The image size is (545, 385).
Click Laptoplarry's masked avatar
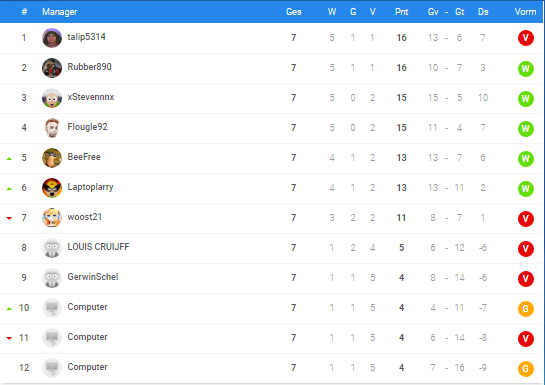pyautogui.click(x=52, y=188)
